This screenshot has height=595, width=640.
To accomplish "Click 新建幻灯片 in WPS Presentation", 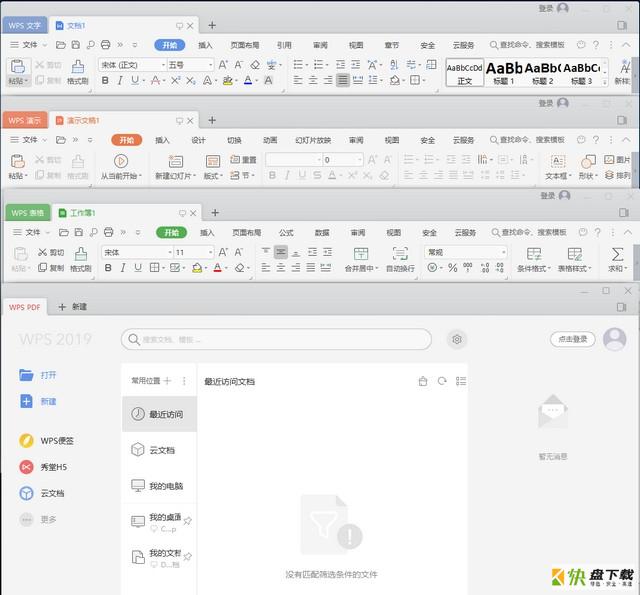I will pyautogui.click(x=176, y=167).
